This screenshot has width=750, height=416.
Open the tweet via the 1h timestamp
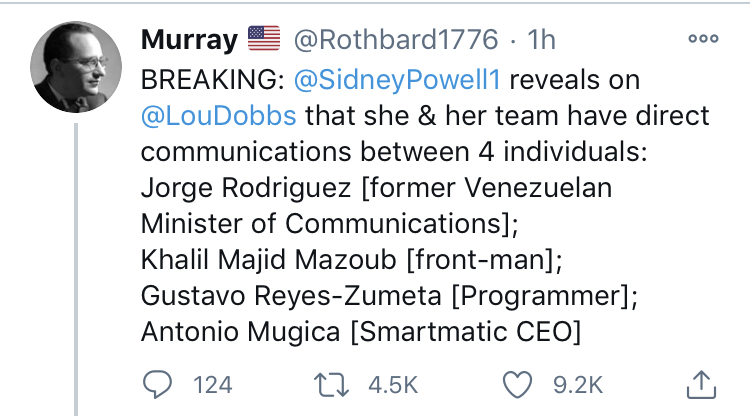[541, 39]
